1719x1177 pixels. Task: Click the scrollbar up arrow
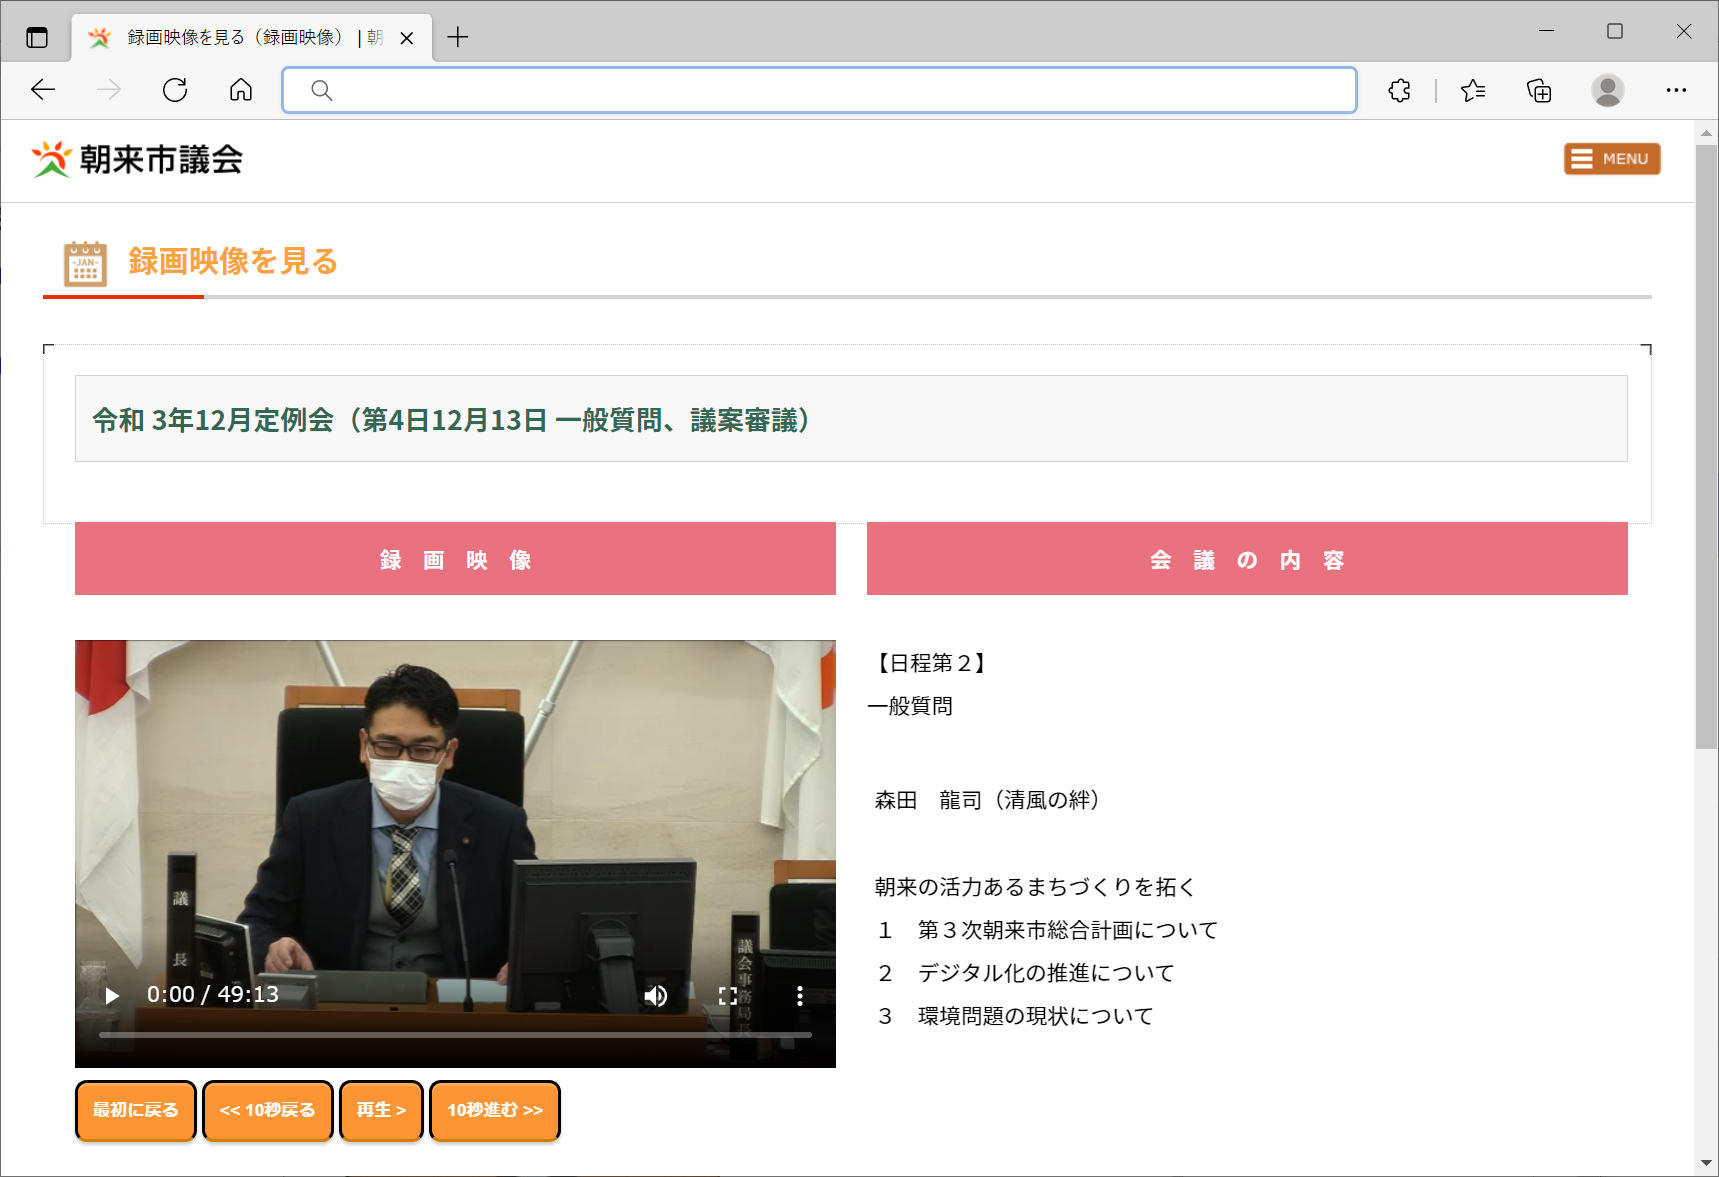tap(1706, 132)
